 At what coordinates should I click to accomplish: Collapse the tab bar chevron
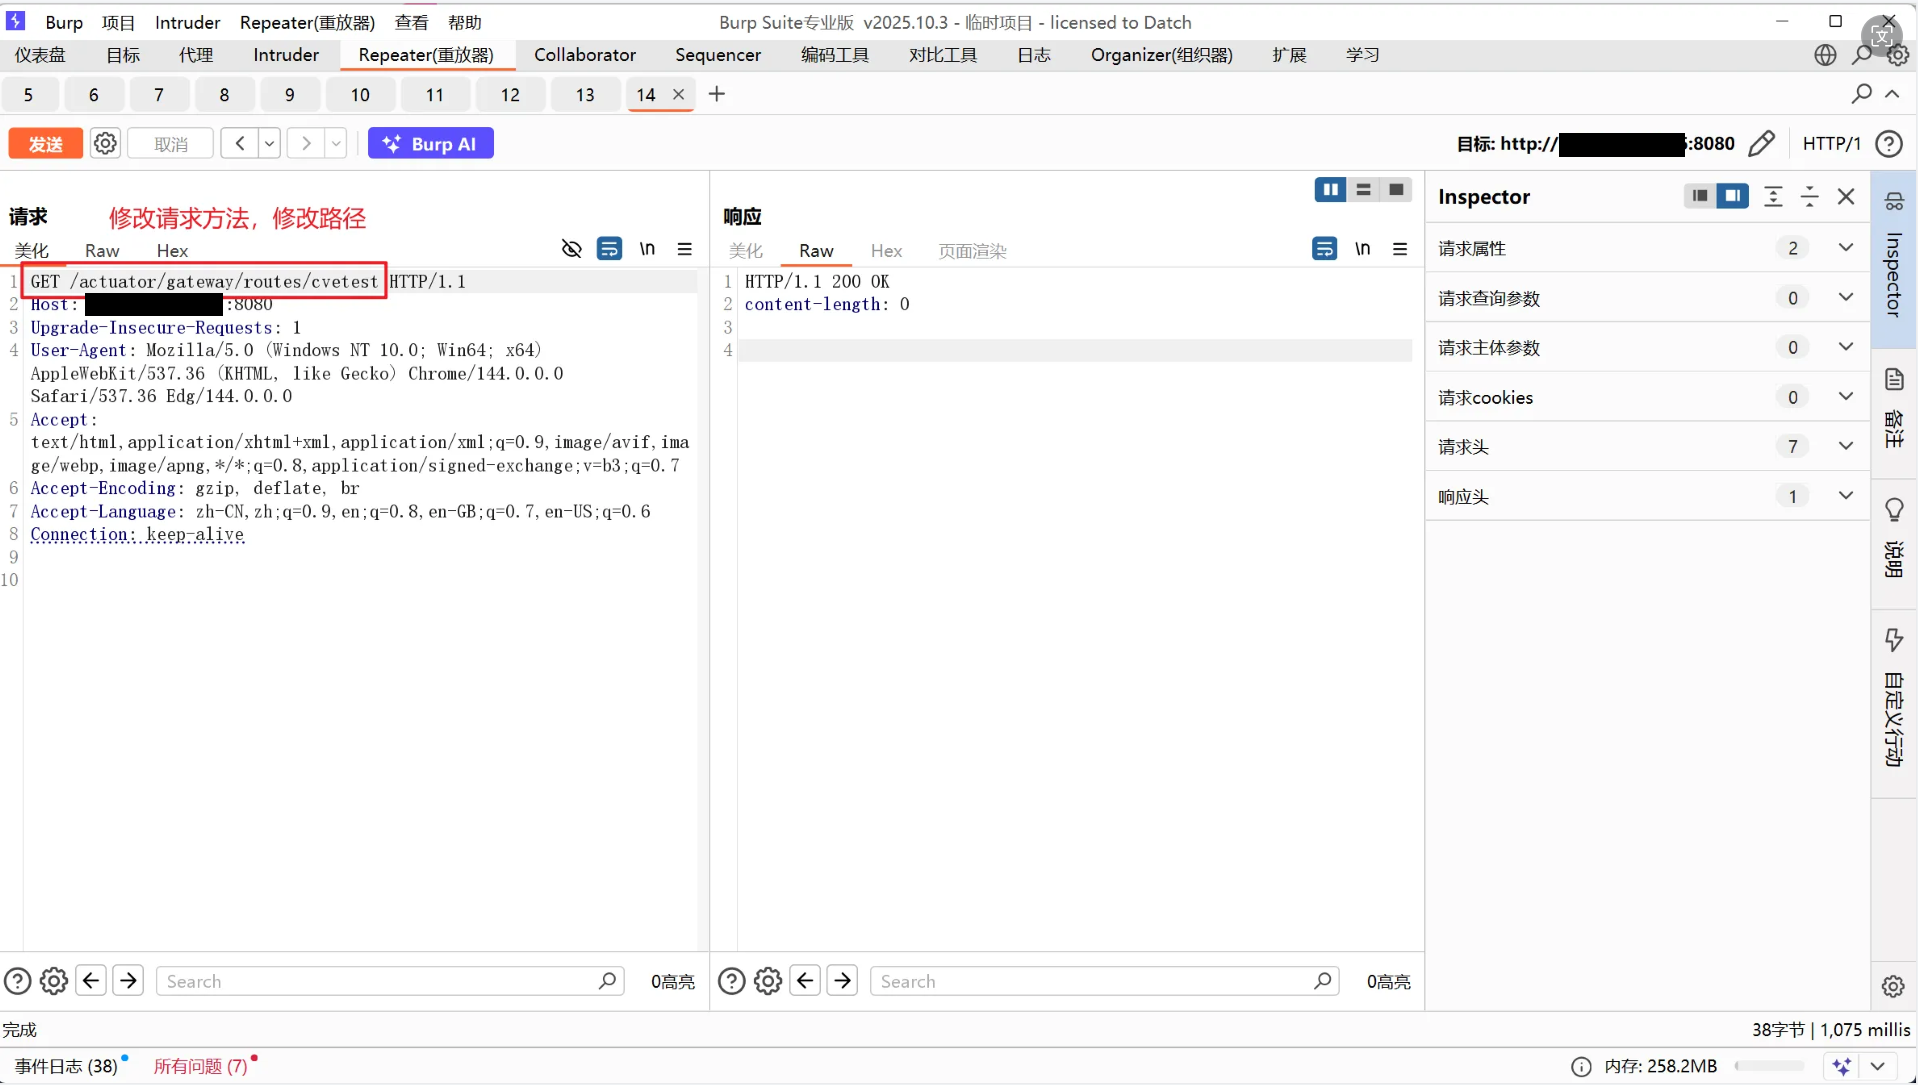[1892, 94]
